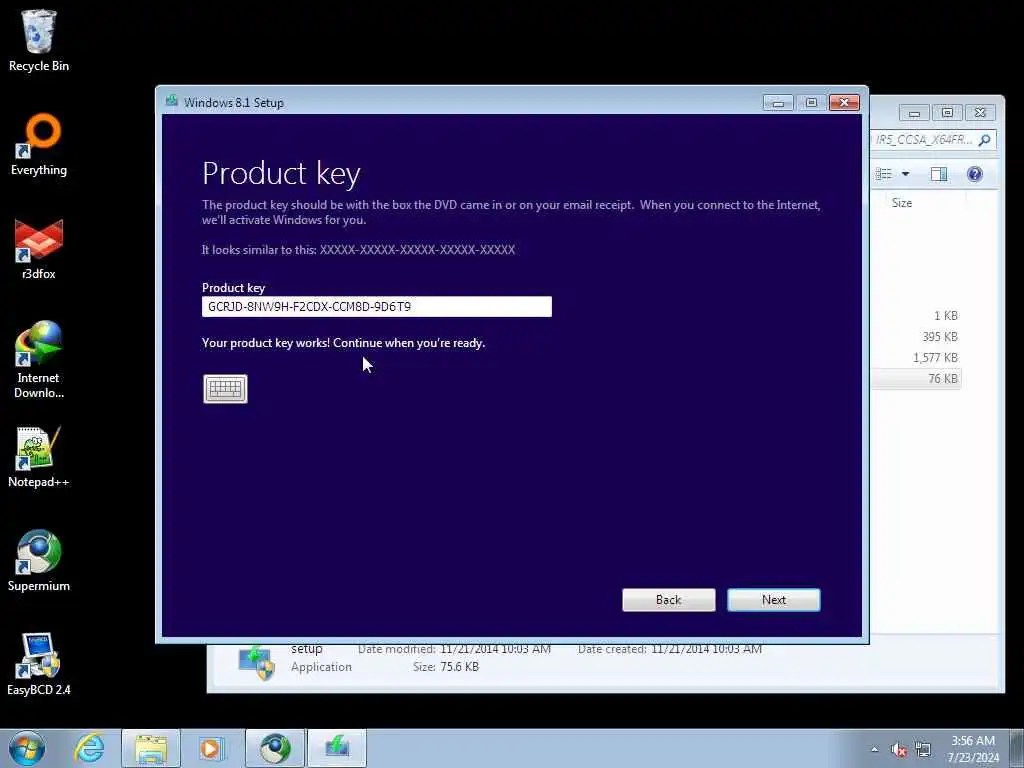Open the view options dropdown arrow in Explorer

coord(905,174)
